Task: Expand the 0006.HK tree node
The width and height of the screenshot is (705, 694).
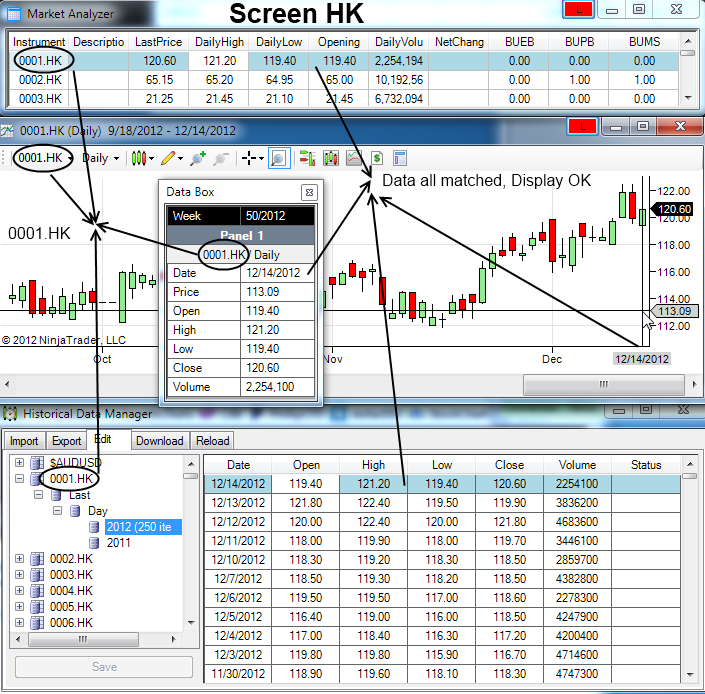Action: coord(19,623)
